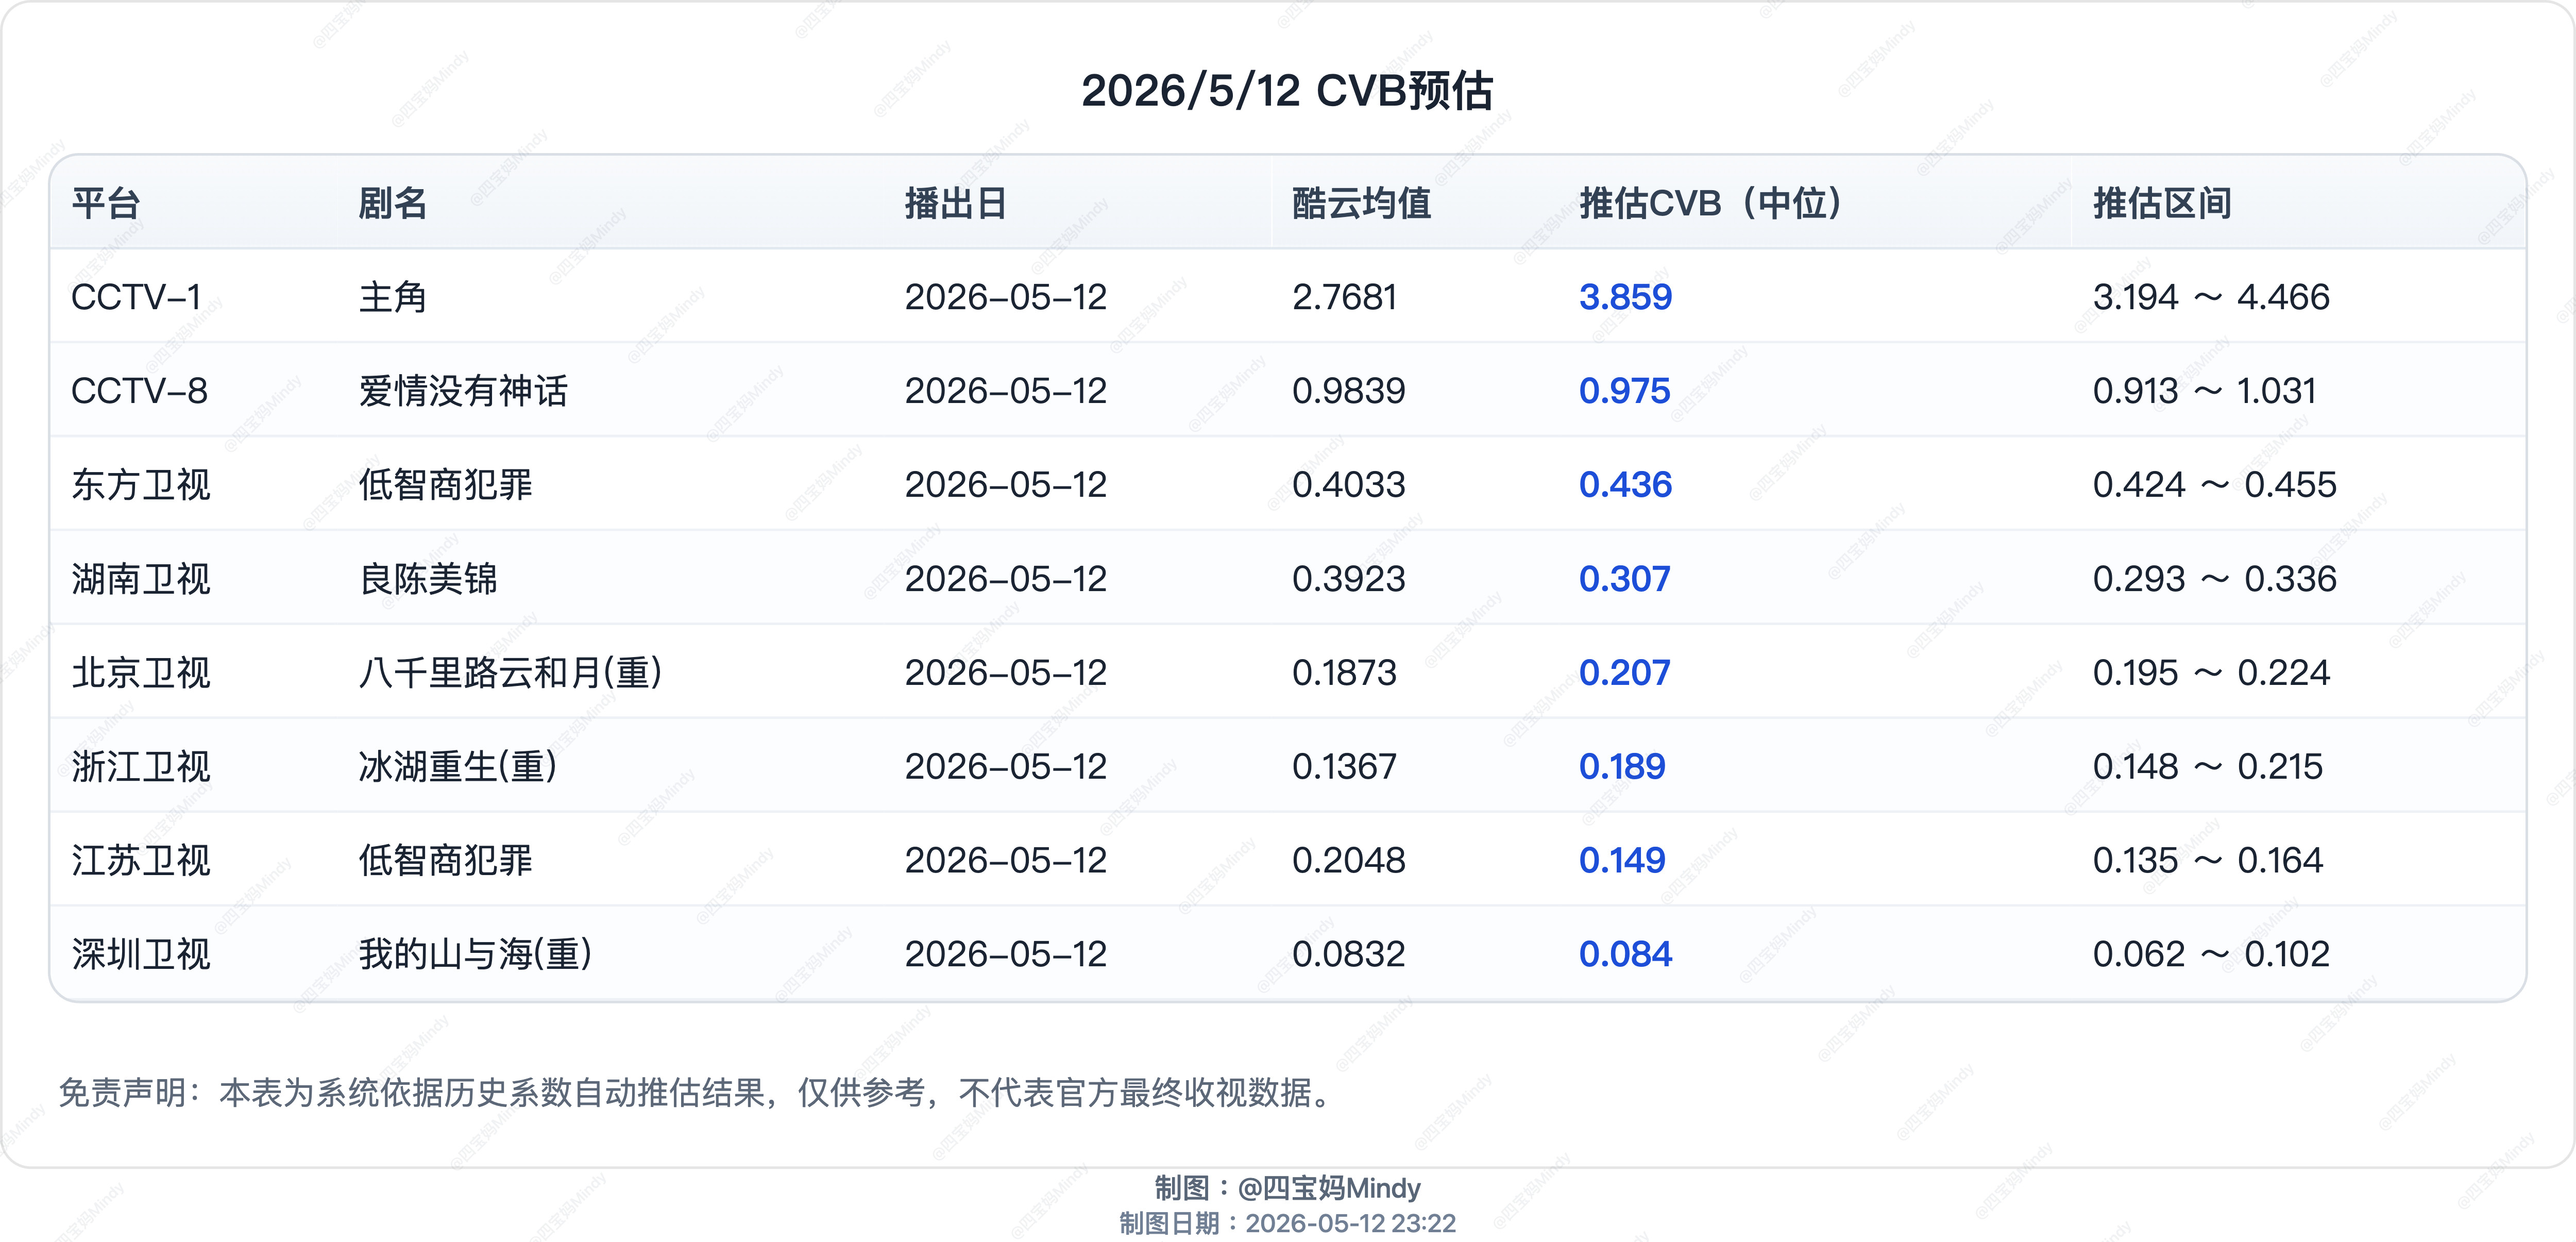This screenshot has width=2576, height=1242.
Task: Select the '我的山与海(重)' drama cell
Action: pos(475,955)
